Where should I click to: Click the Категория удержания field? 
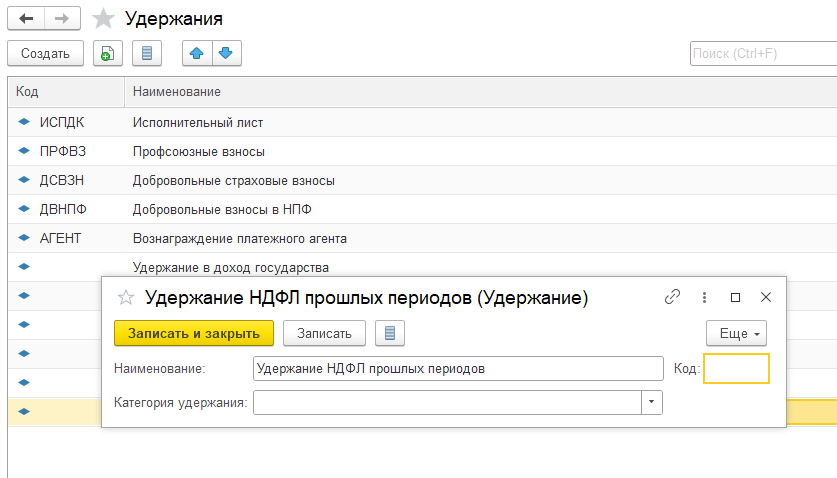(447, 403)
